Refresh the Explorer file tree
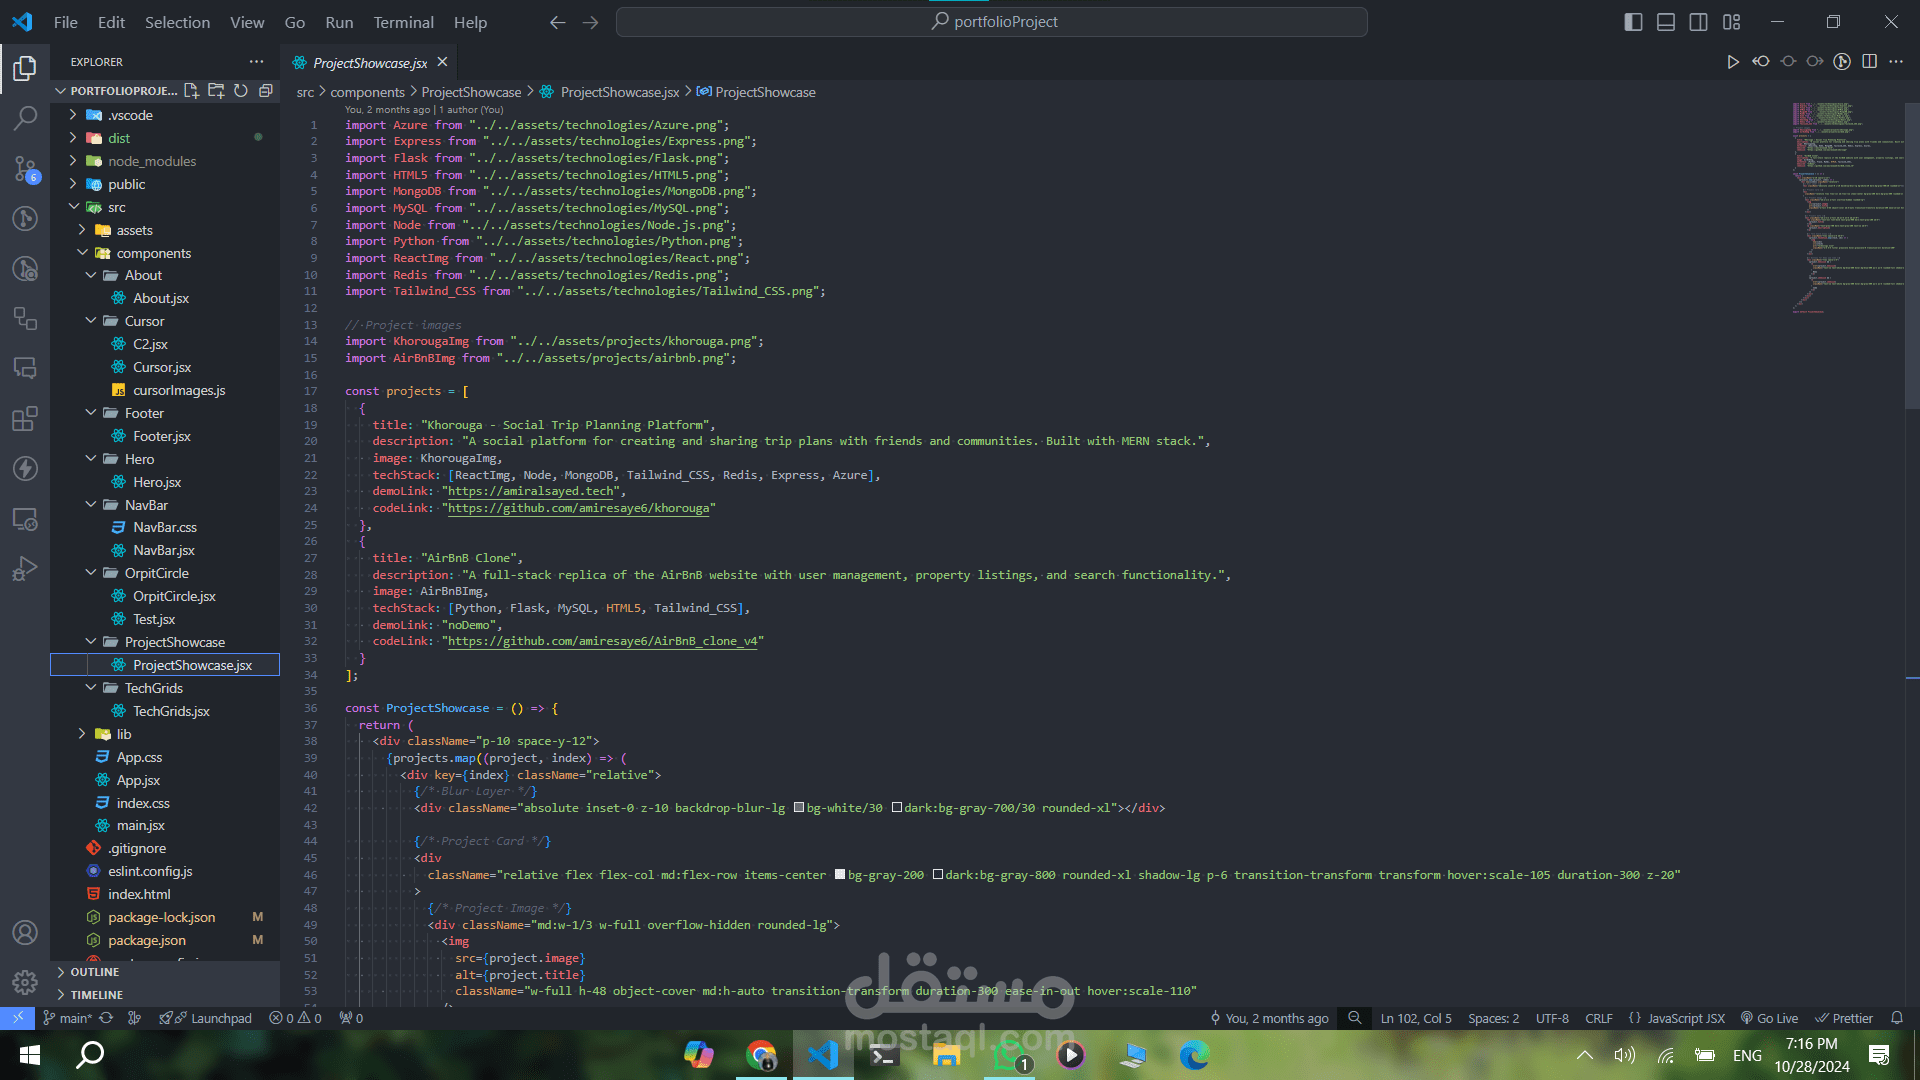The width and height of the screenshot is (1920, 1080). [x=241, y=91]
